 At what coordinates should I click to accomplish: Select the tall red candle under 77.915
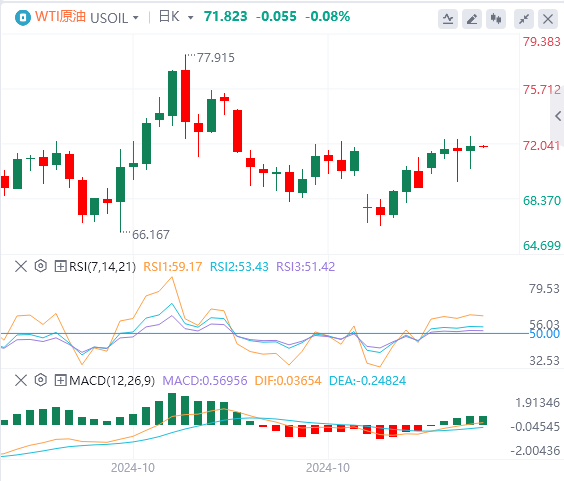click(186, 96)
